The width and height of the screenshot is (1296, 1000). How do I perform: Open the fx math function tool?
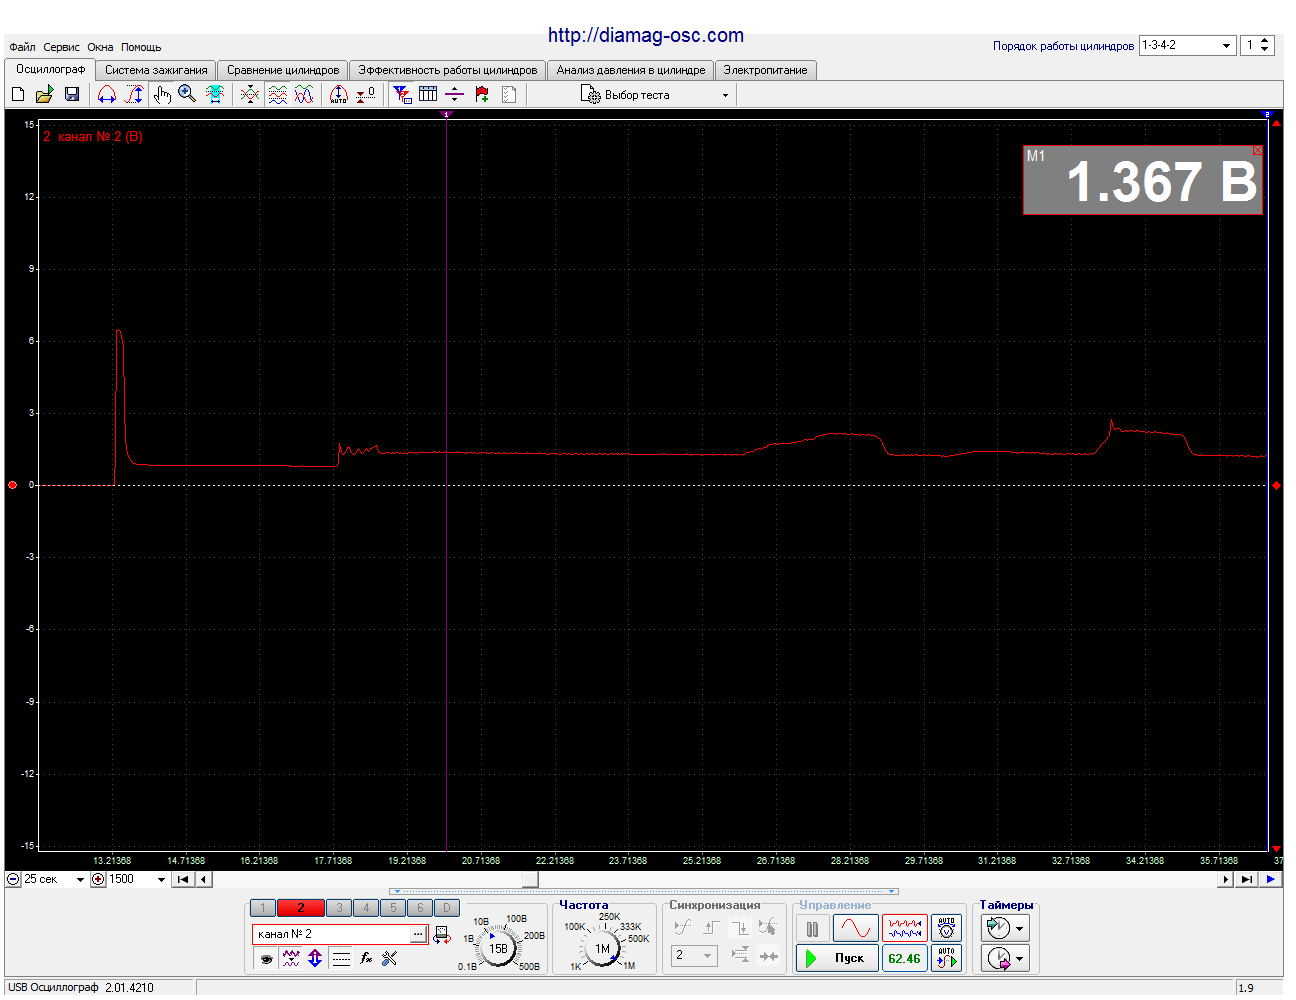tap(366, 958)
